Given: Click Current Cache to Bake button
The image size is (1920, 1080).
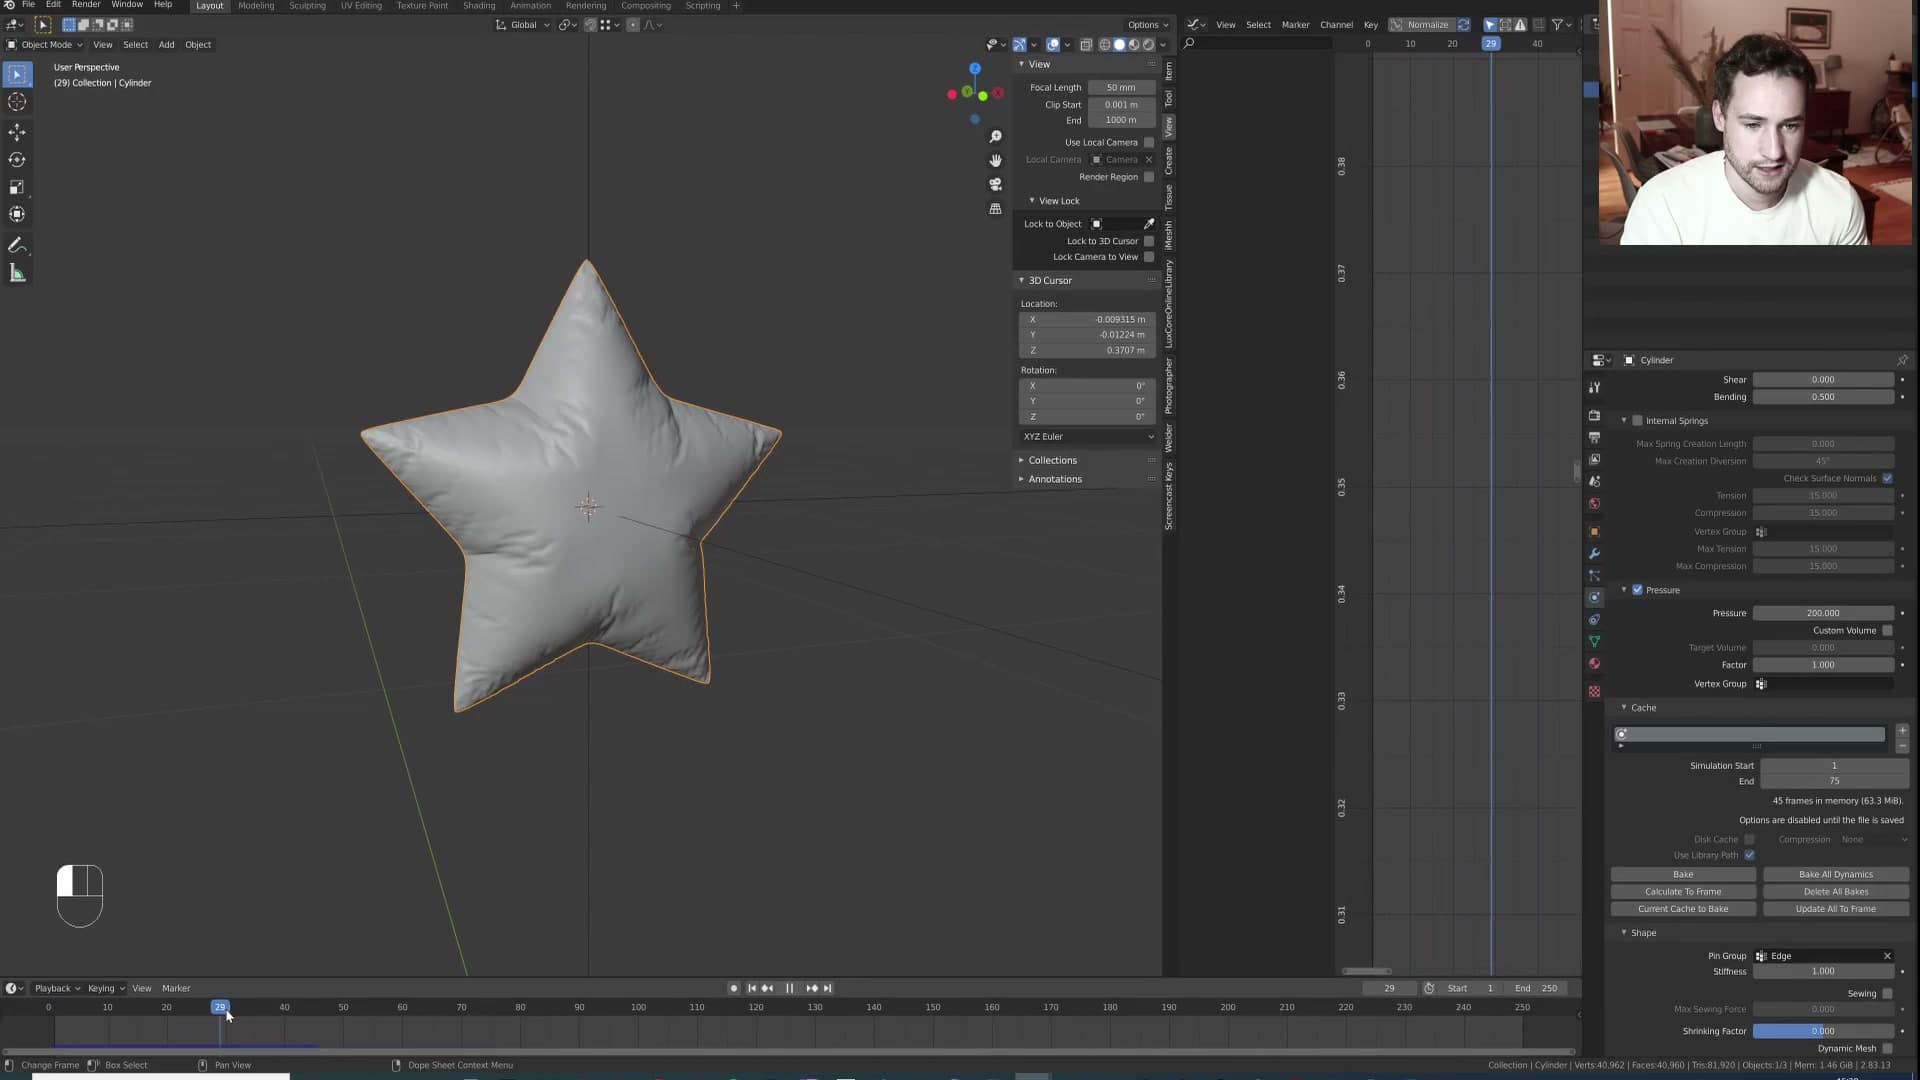Looking at the screenshot, I should (x=1683, y=909).
